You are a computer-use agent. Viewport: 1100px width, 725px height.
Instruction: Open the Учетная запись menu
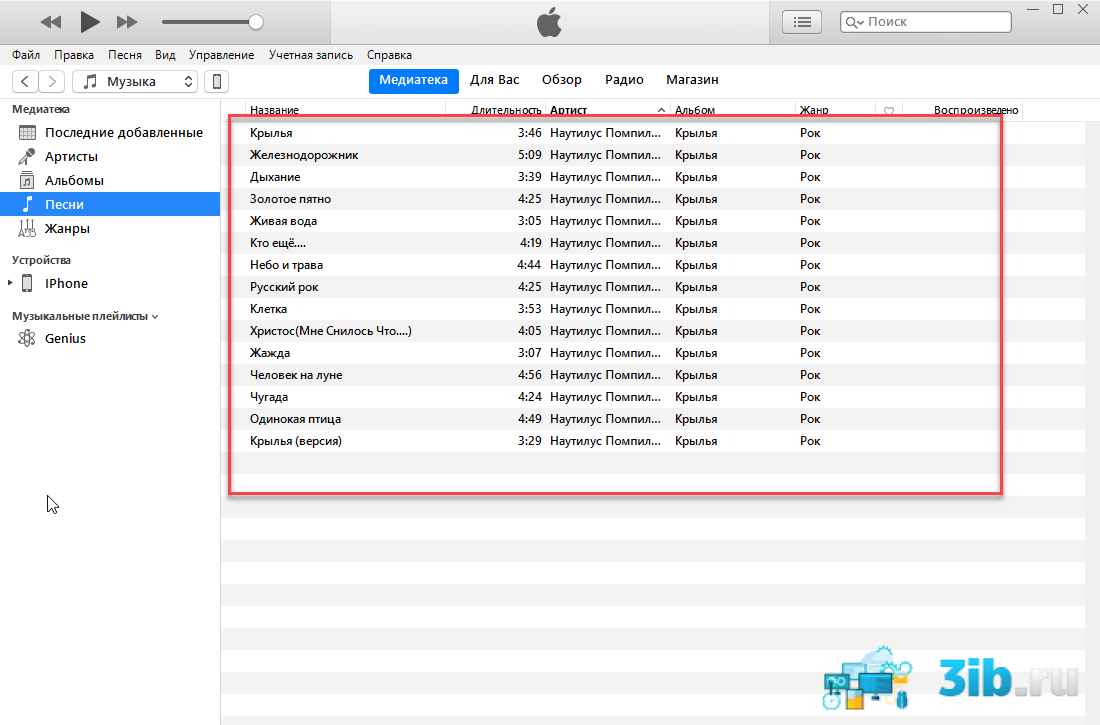click(x=311, y=55)
